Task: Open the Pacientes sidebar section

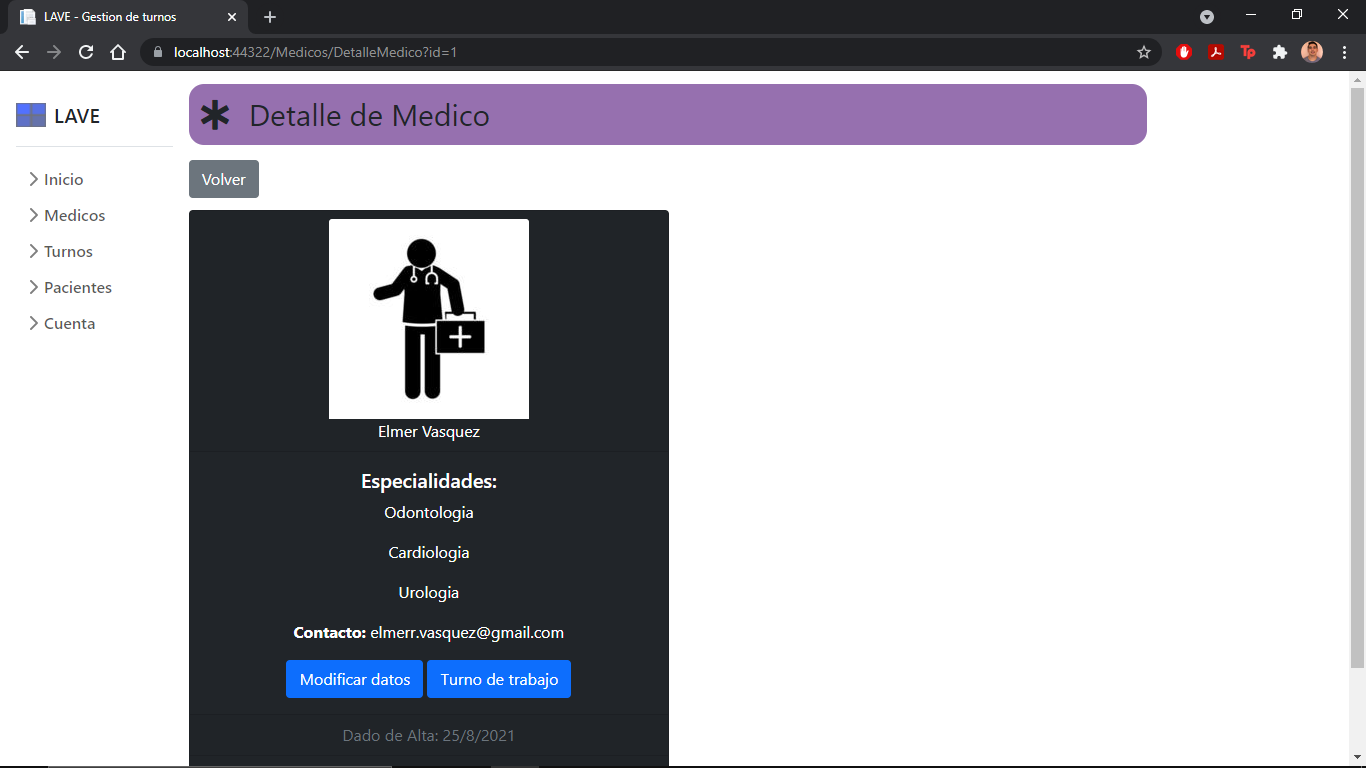Action: (x=77, y=288)
